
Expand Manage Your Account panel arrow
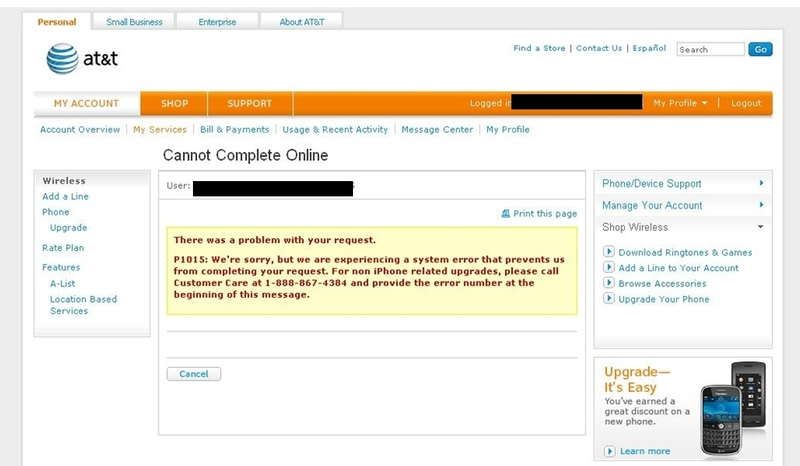(761, 205)
